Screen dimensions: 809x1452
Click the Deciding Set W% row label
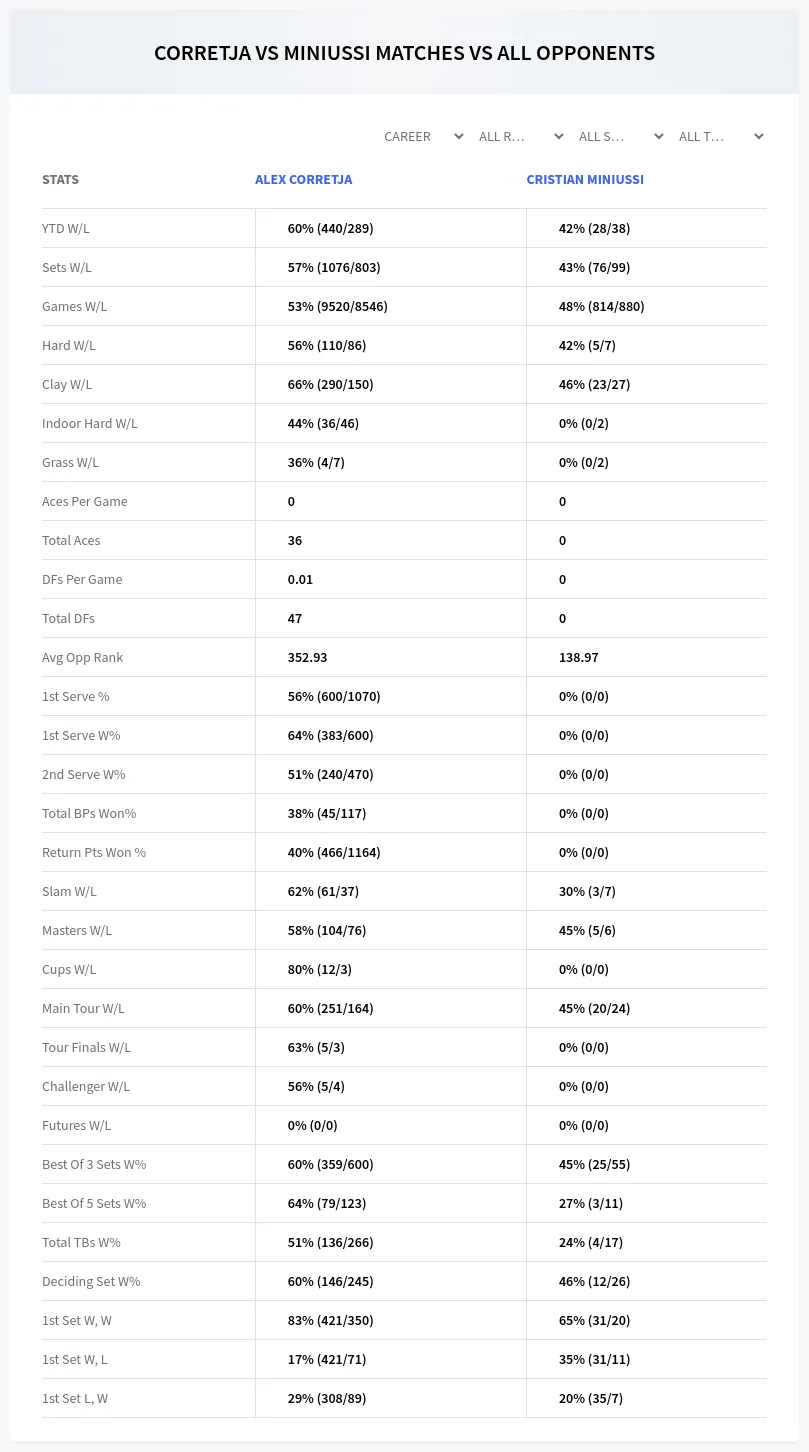(x=91, y=1281)
